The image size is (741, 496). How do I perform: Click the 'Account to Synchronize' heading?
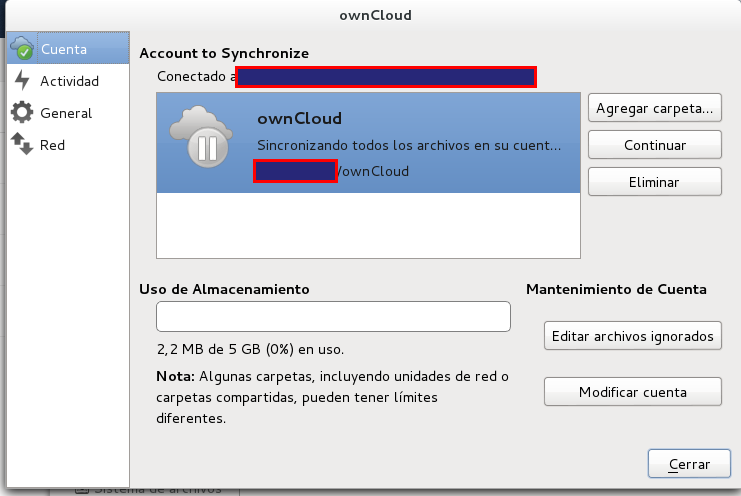click(224, 53)
